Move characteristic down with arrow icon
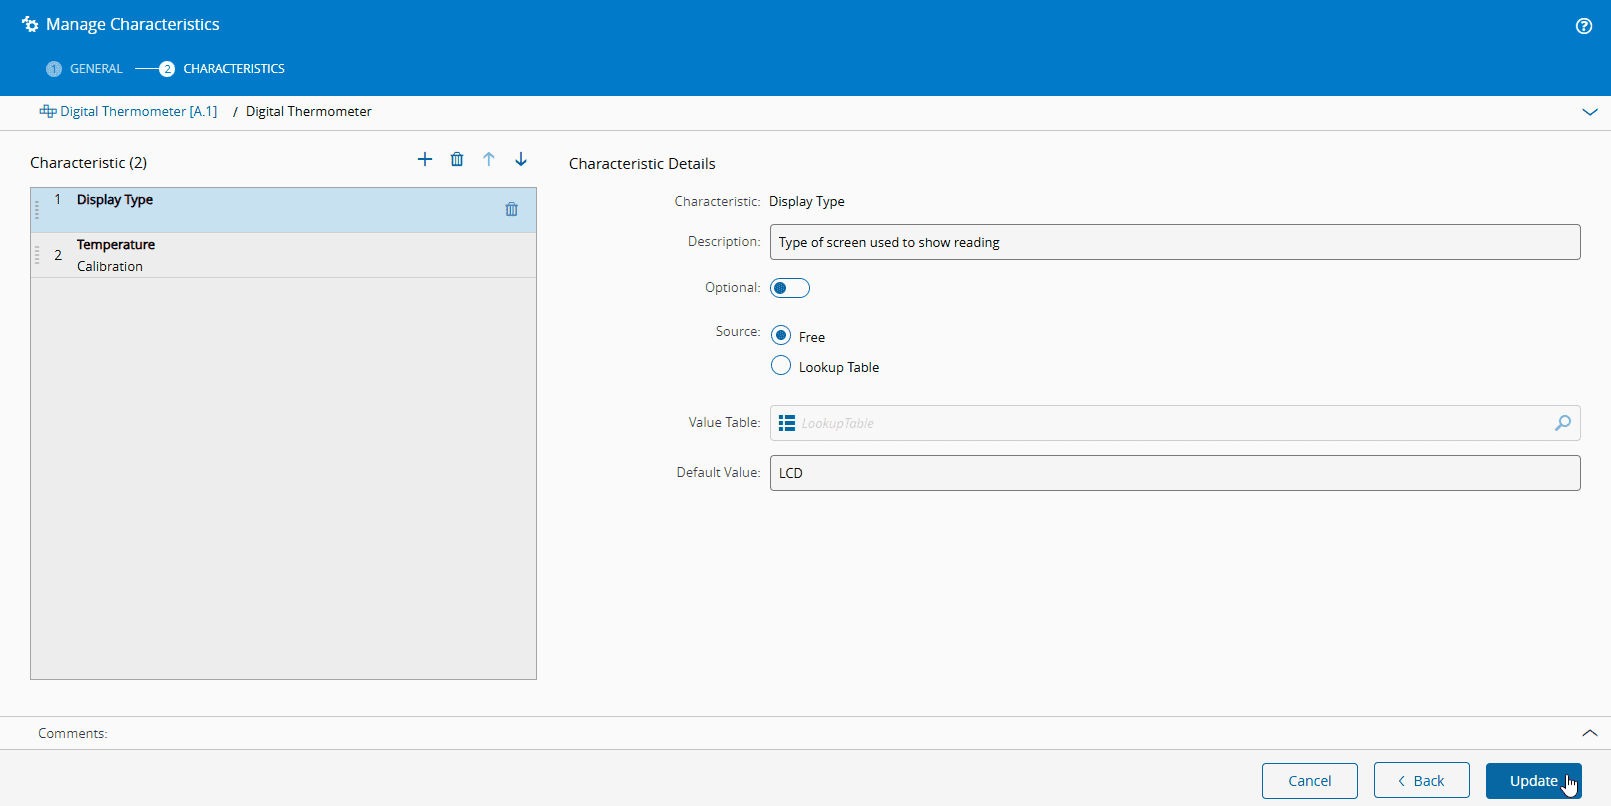This screenshot has height=806, width=1611. pyautogui.click(x=521, y=160)
